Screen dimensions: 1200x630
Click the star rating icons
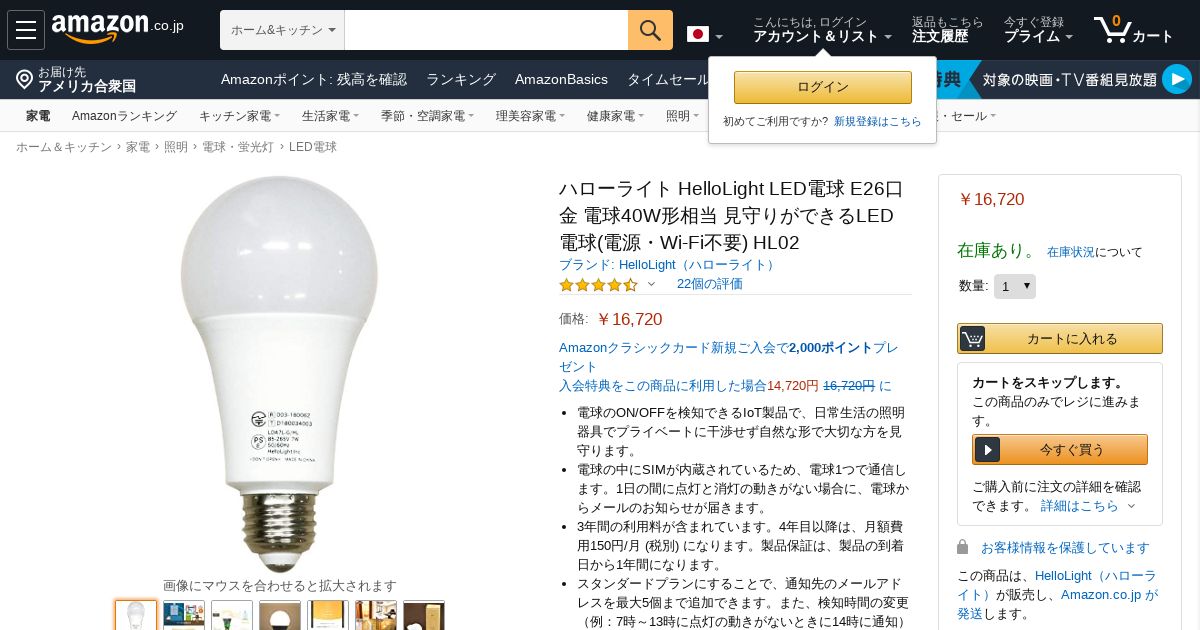point(598,284)
